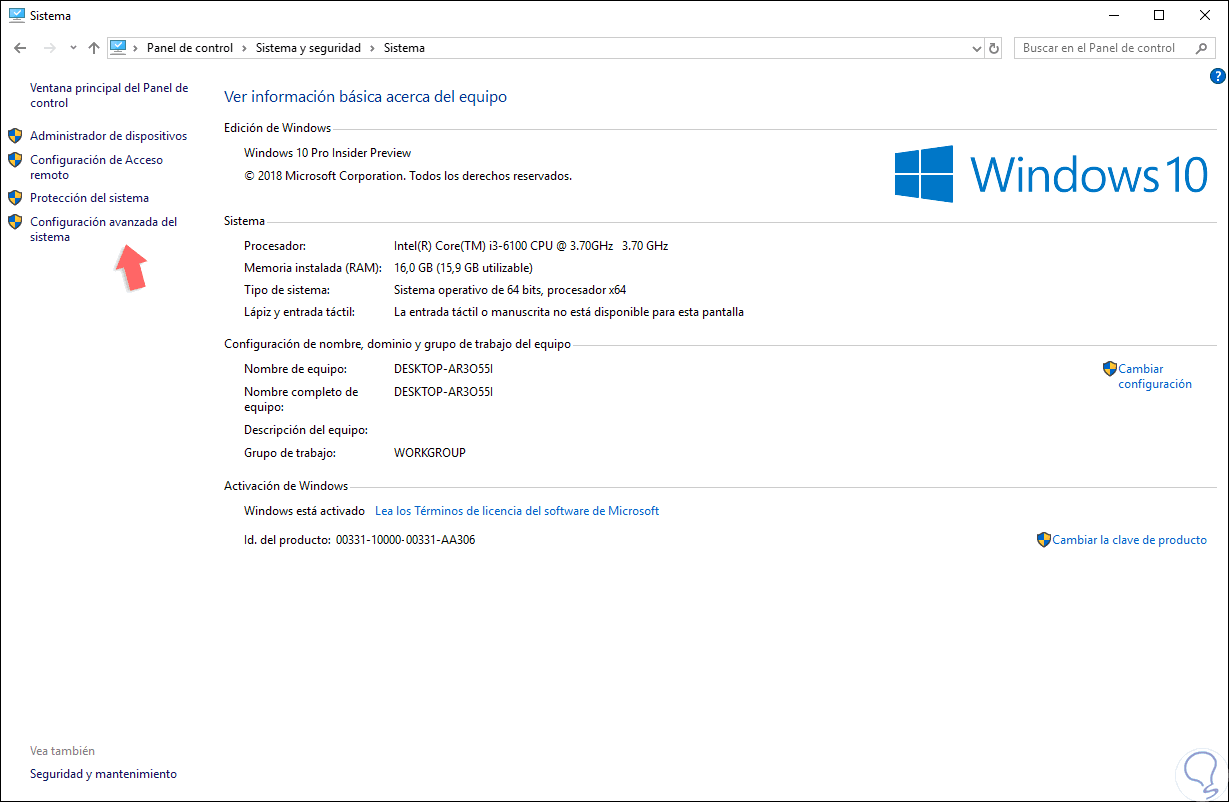1229x802 pixels.
Task: Click shield icon beside Cambiar la clave de producto
Action: 1044,539
